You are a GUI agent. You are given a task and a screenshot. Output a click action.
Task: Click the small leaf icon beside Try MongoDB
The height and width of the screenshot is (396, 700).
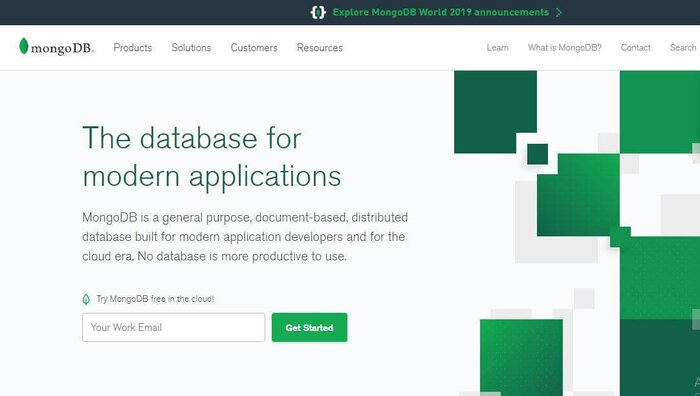(86, 299)
